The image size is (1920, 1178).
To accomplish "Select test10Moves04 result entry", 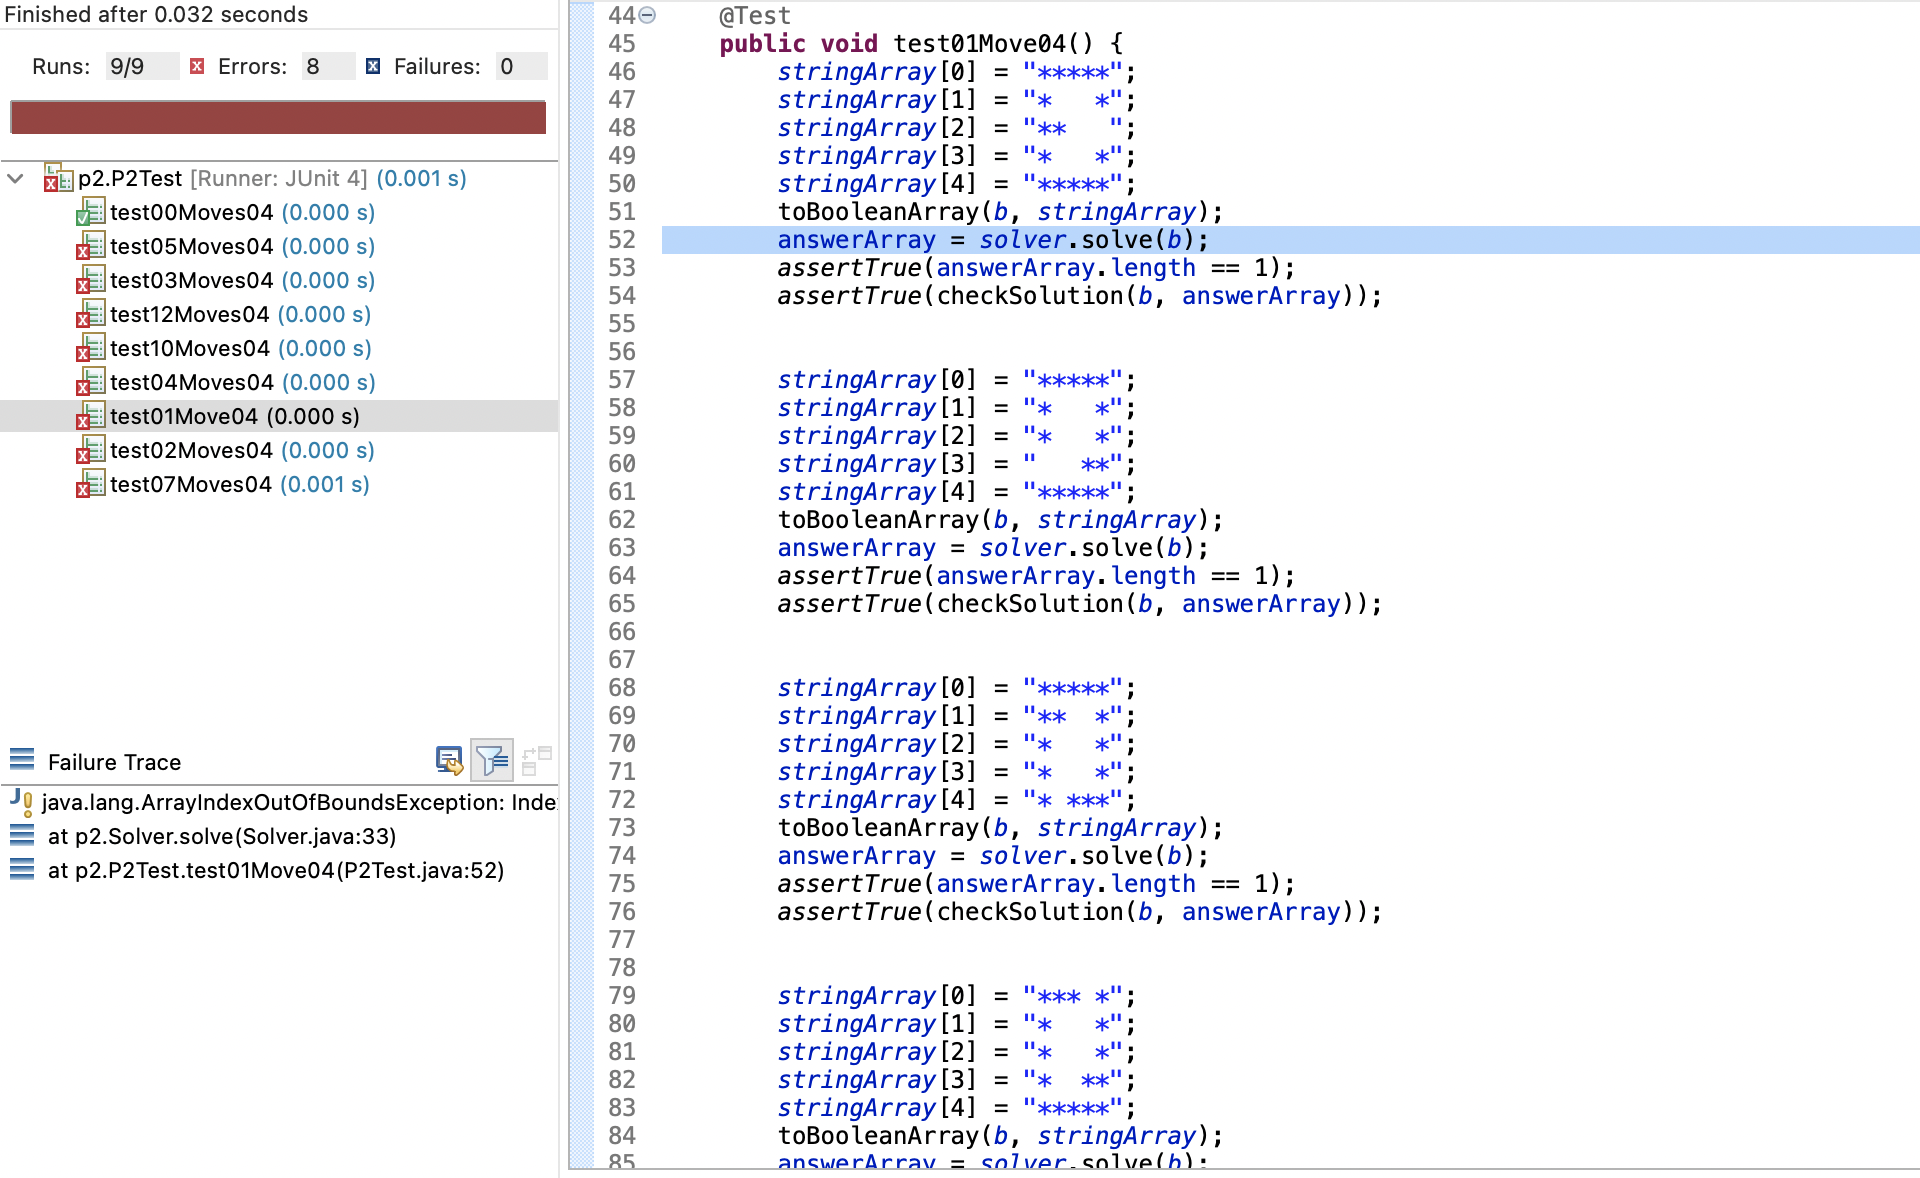I will (190, 349).
